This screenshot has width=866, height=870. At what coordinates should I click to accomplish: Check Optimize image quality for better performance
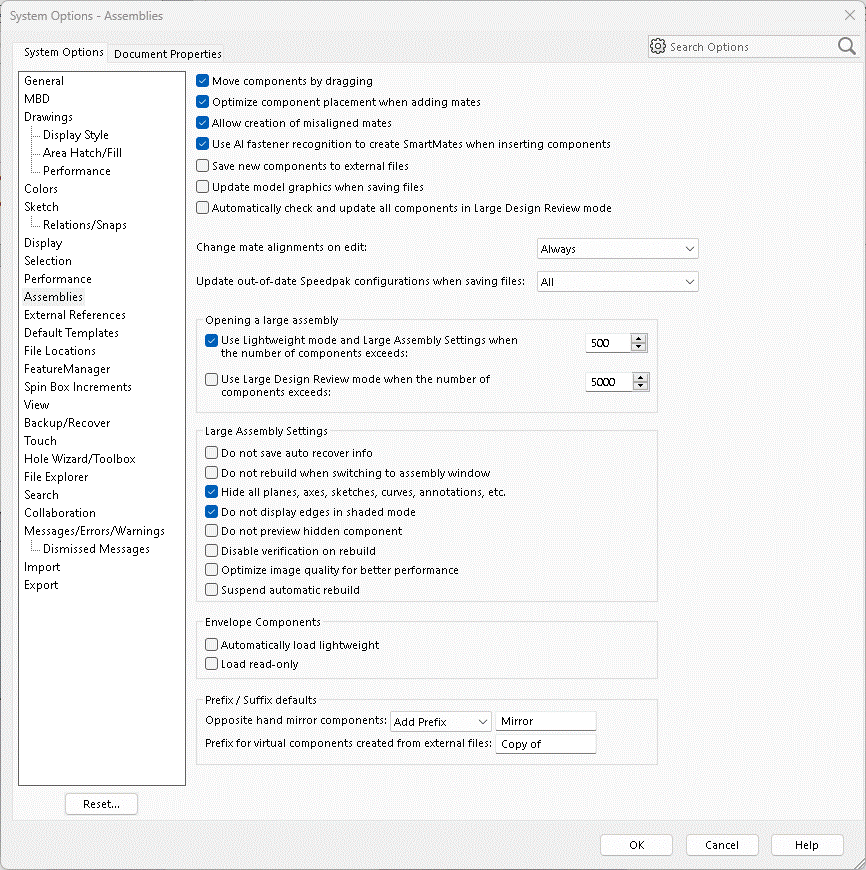pyautogui.click(x=211, y=570)
